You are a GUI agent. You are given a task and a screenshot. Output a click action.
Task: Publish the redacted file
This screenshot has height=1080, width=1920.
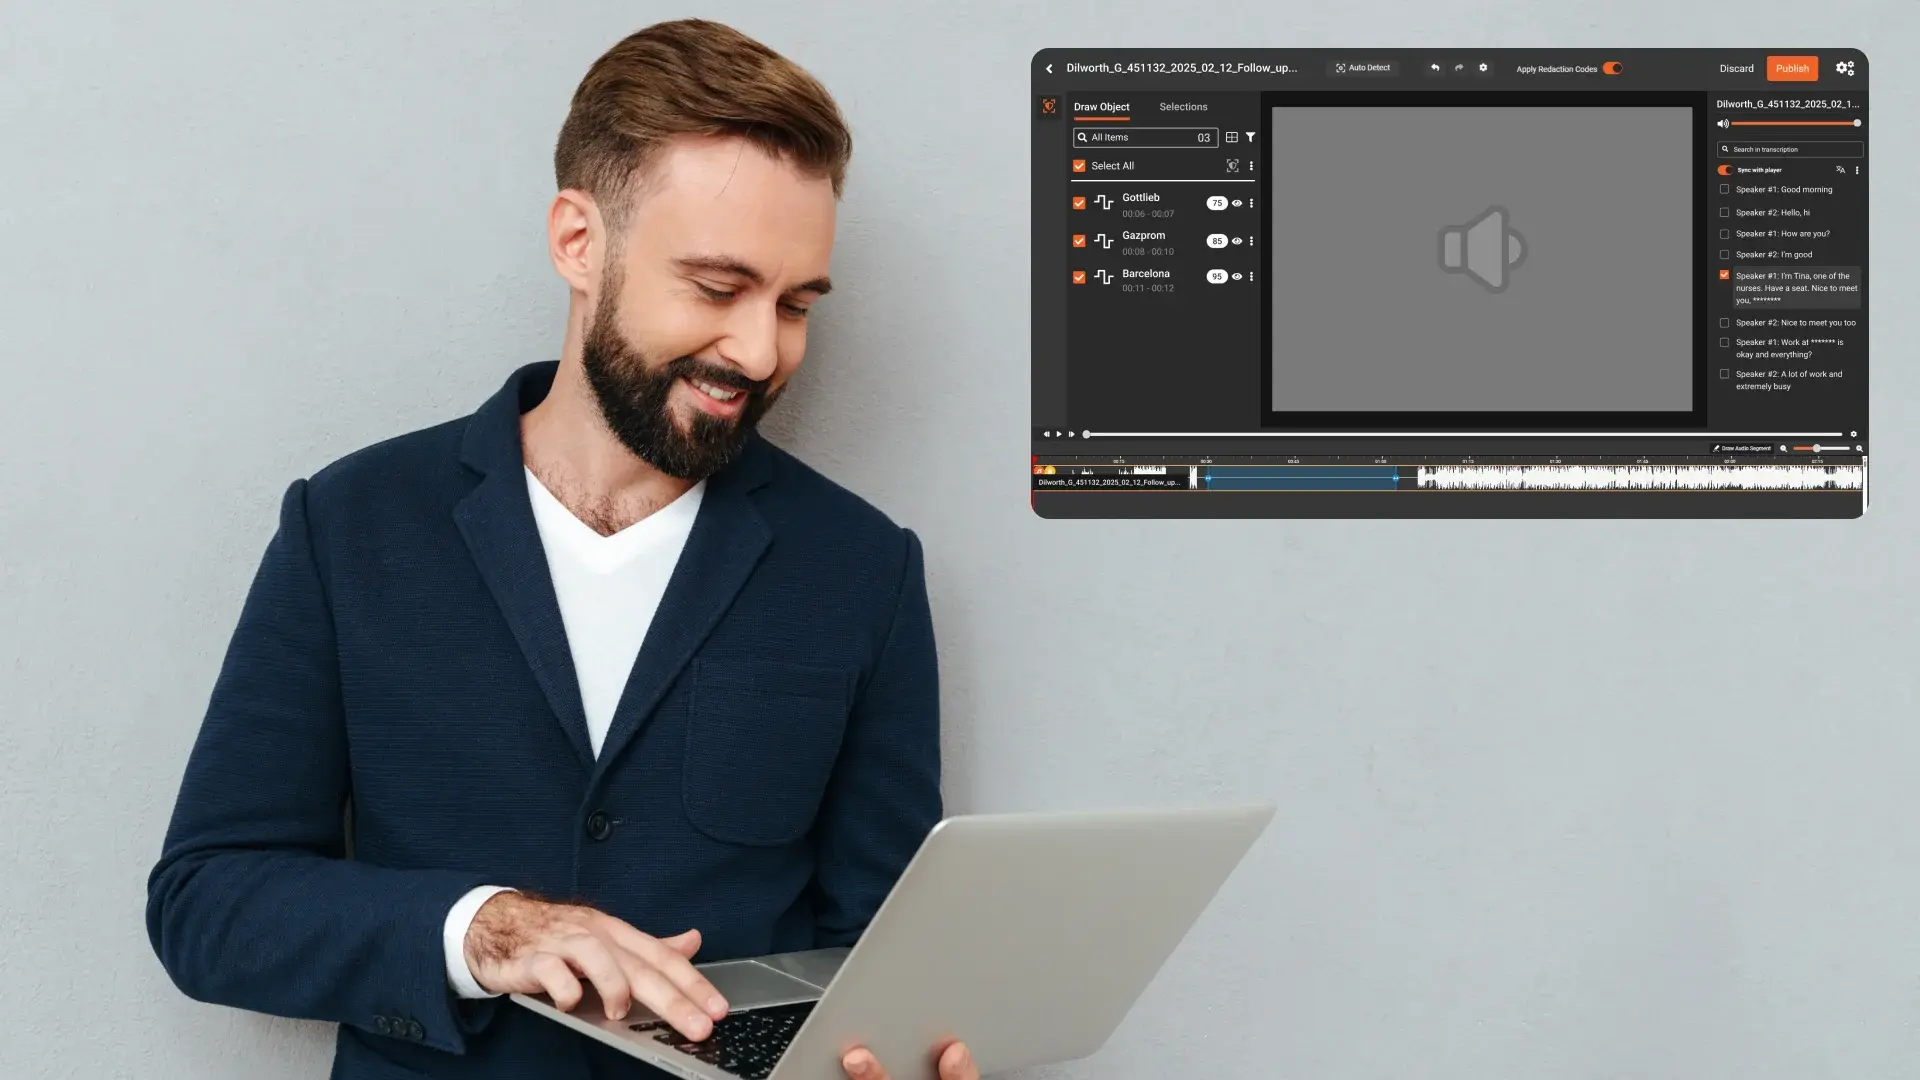(x=1792, y=68)
